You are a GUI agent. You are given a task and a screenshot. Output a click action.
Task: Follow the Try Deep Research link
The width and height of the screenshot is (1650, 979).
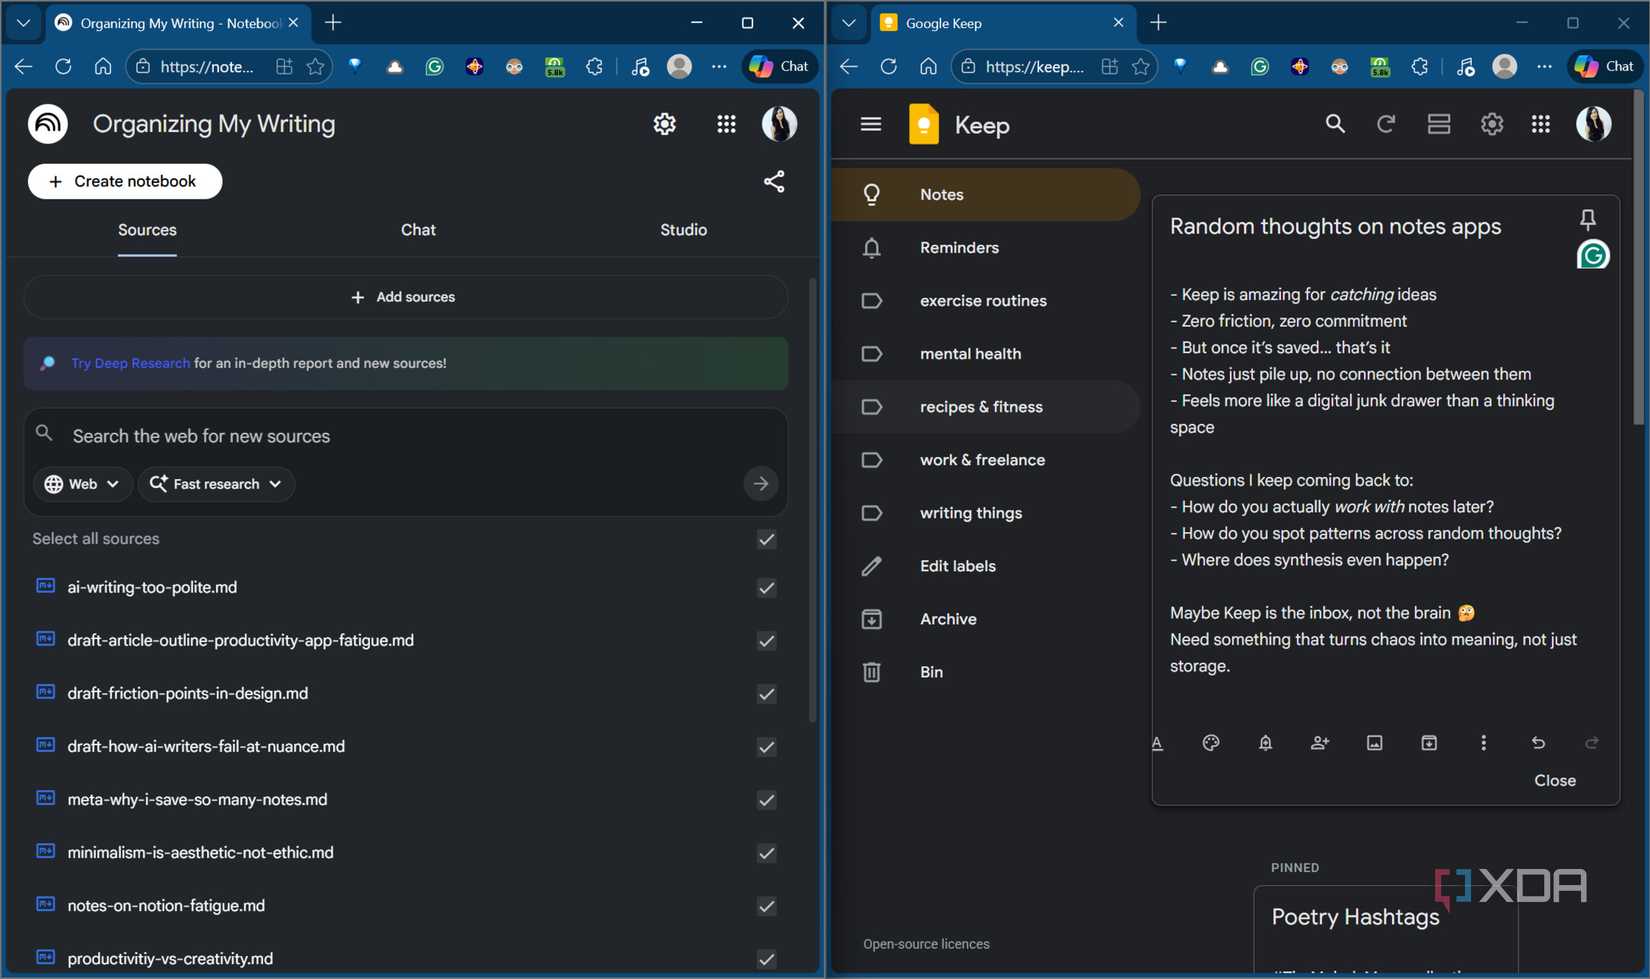(x=130, y=363)
